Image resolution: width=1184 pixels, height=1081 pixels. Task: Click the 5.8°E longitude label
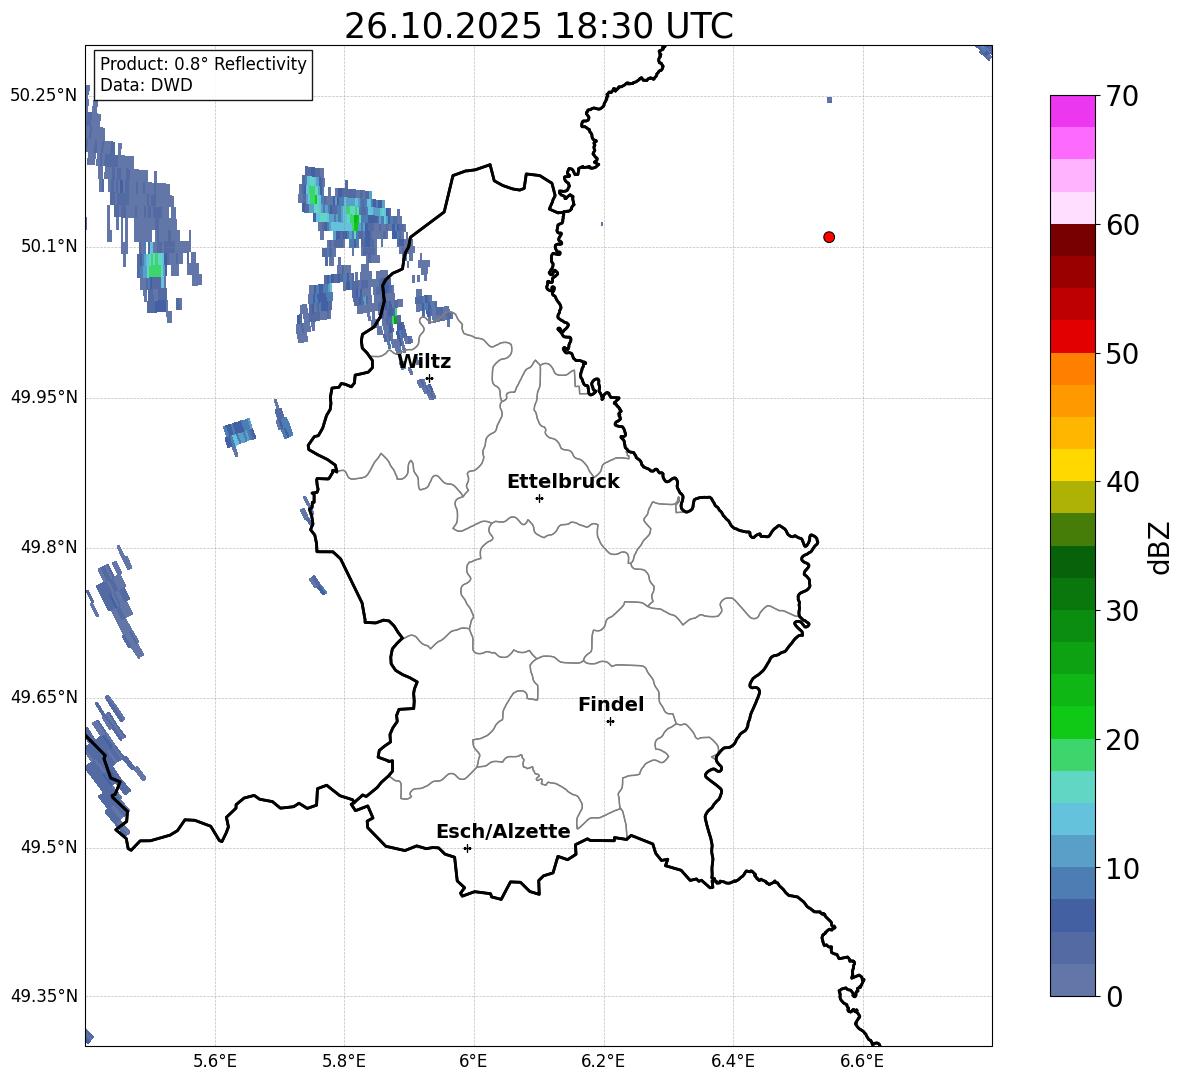344,1061
